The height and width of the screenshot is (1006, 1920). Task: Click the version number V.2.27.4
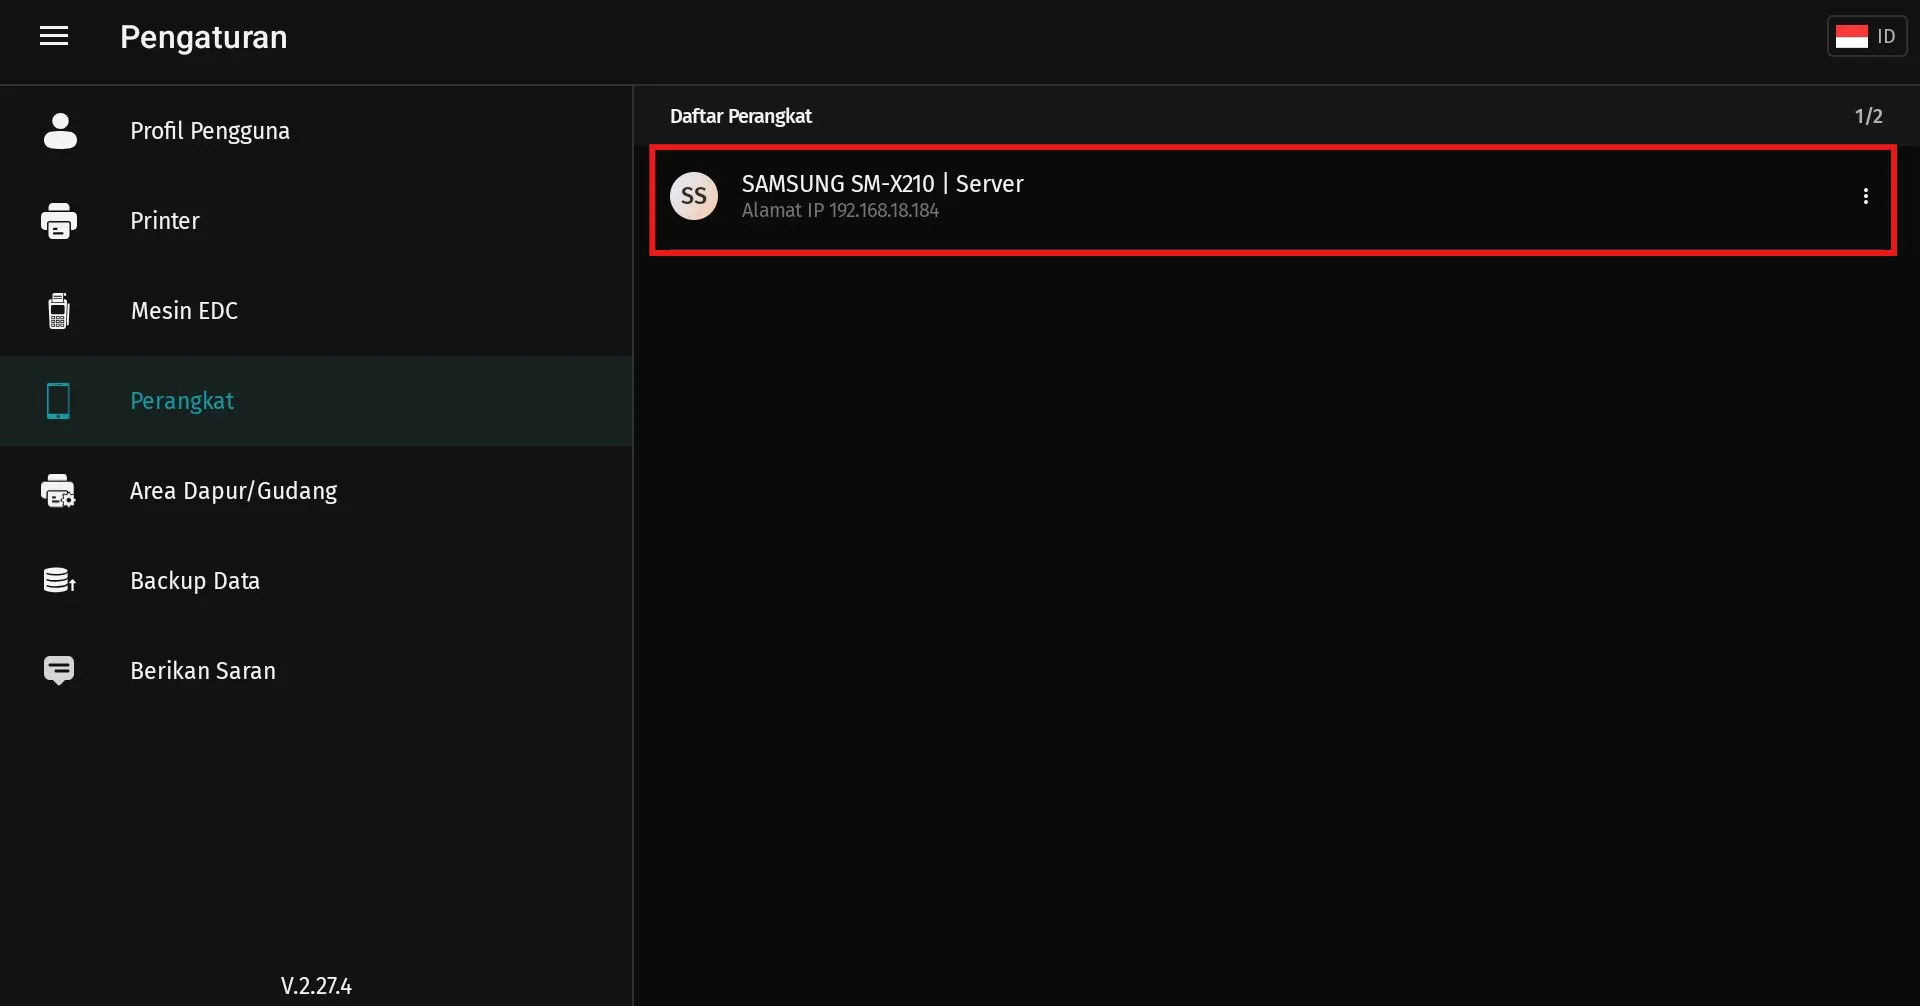pyautogui.click(x=316, y=986)
